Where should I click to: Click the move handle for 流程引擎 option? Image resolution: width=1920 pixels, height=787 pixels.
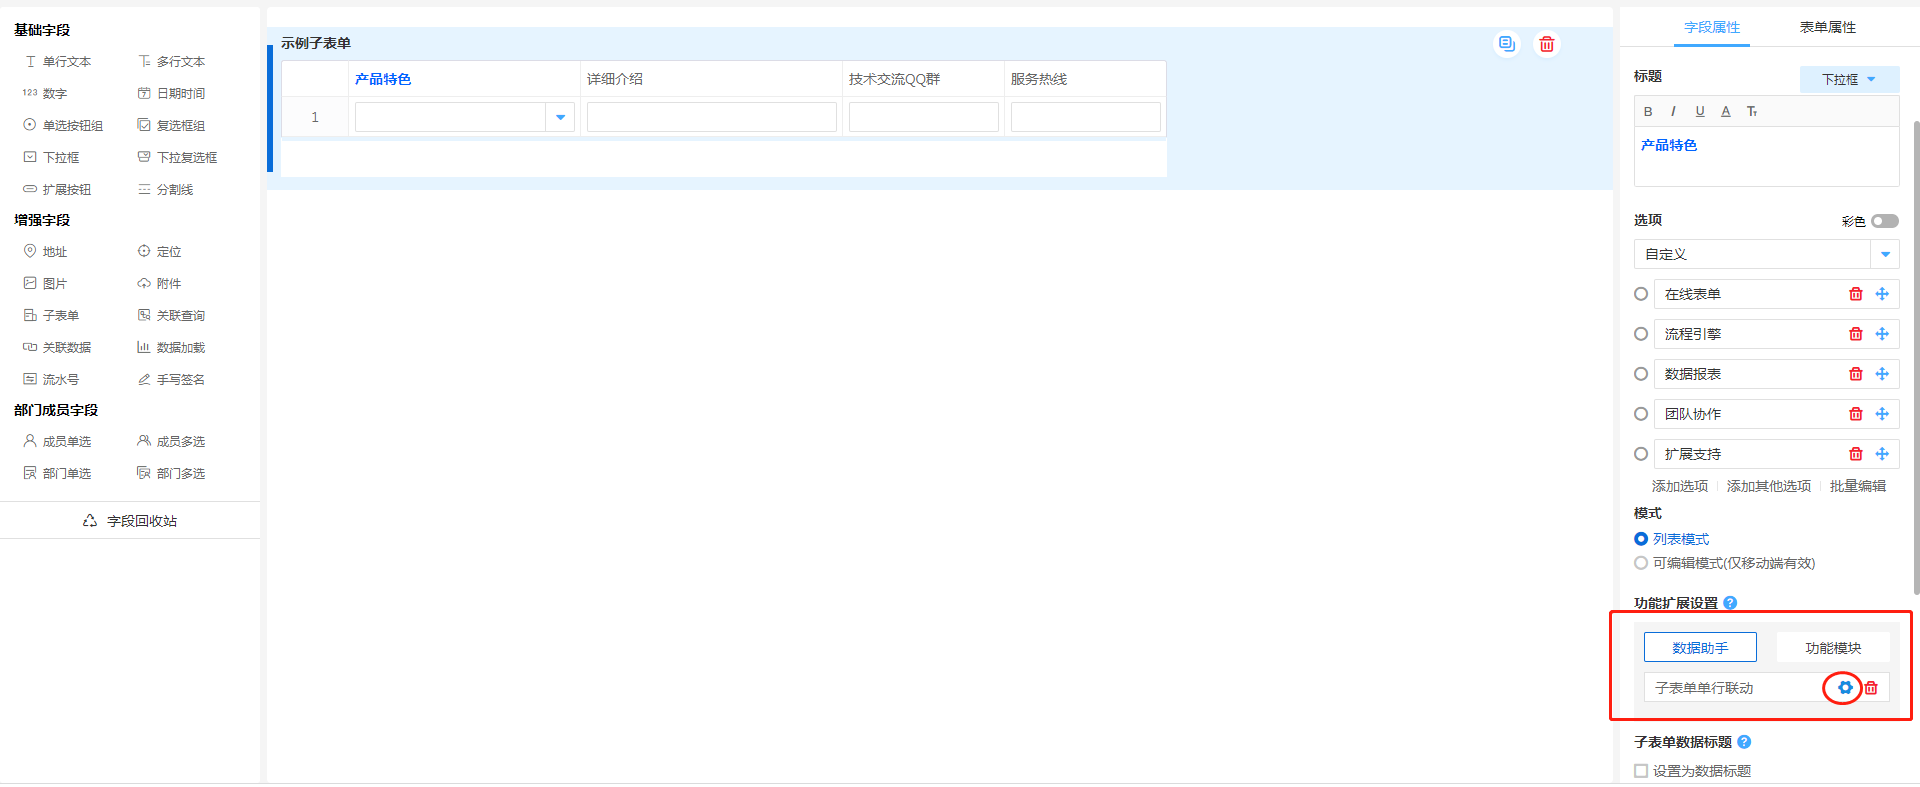pos(1882,334)
